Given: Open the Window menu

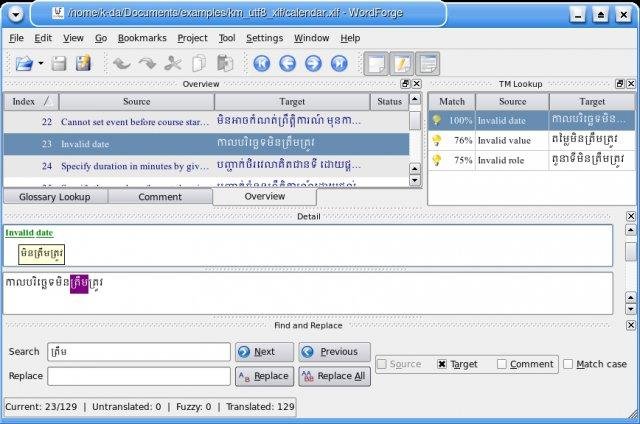Looking at the screenshot, I should pos(311,38).
